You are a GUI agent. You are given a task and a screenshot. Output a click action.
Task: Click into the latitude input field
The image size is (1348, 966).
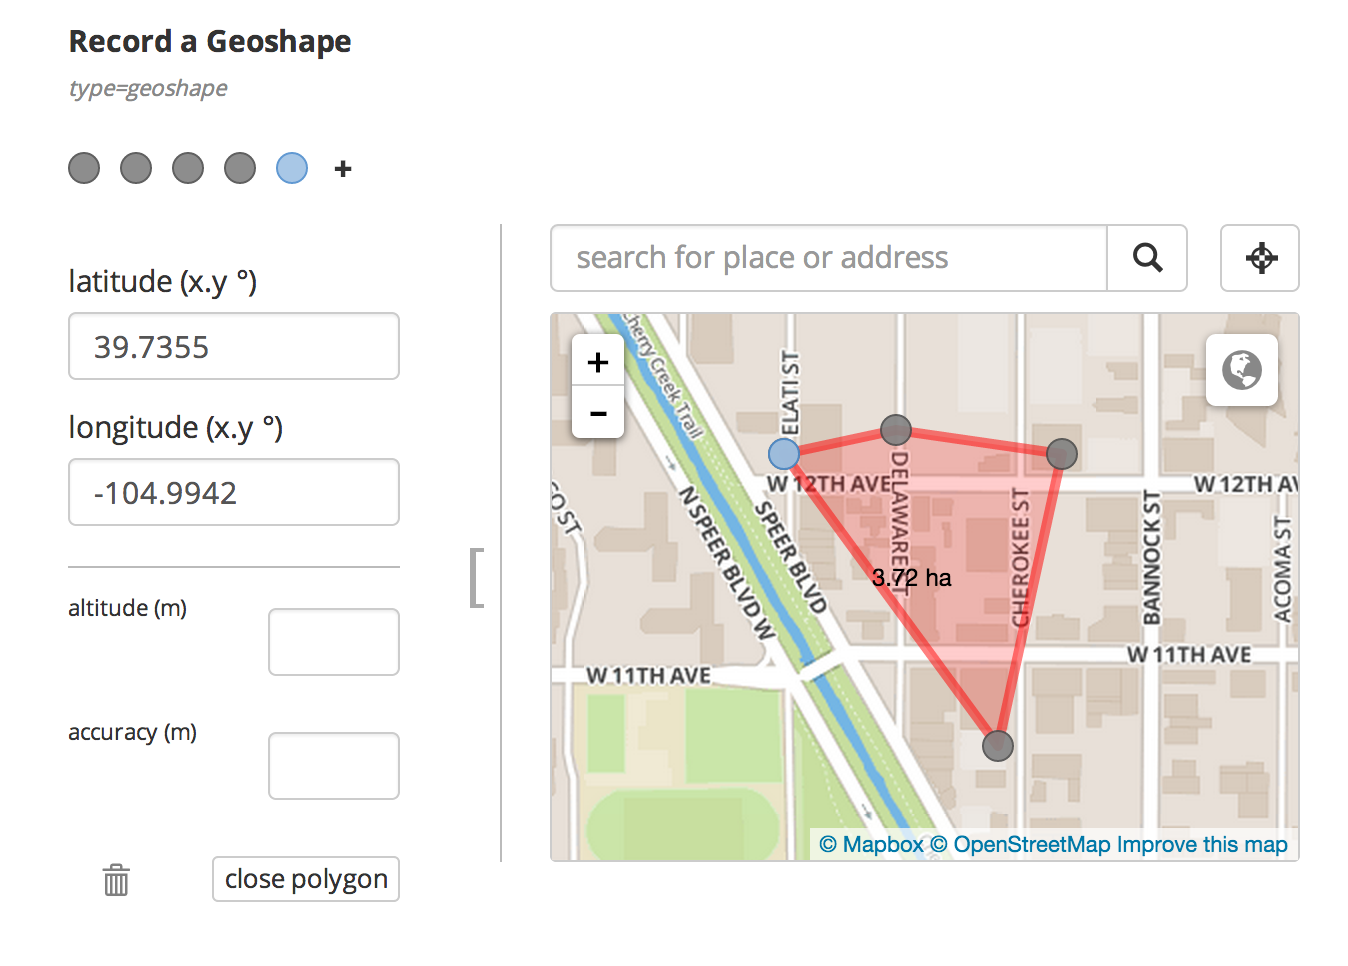point(234,347)
